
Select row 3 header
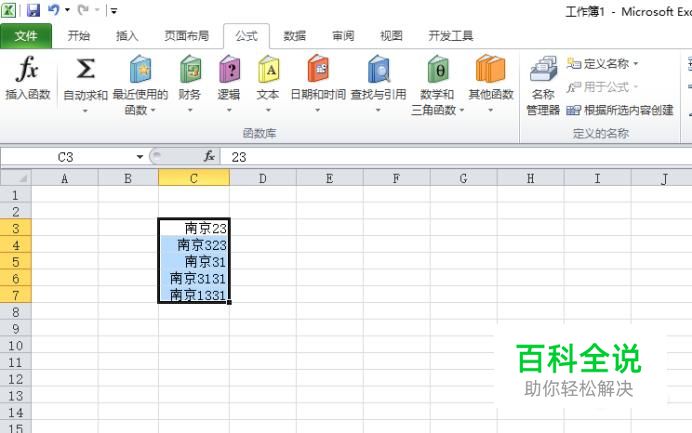(x=15, y=228)
